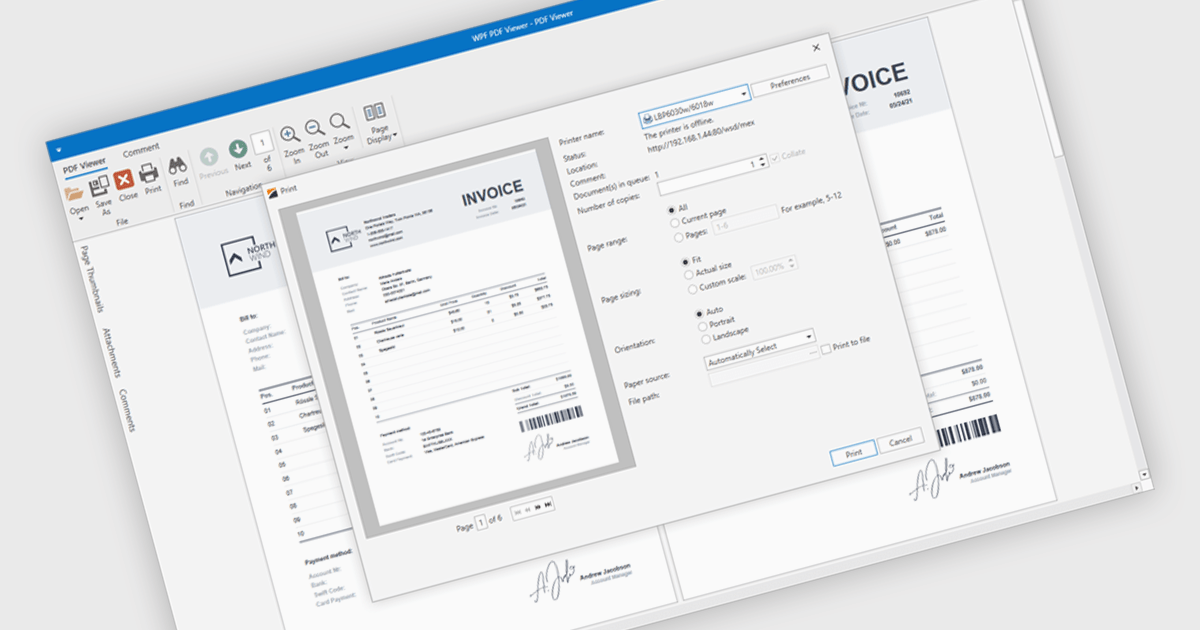
Task: Set orientation to Auto
Action: [698, 313]
